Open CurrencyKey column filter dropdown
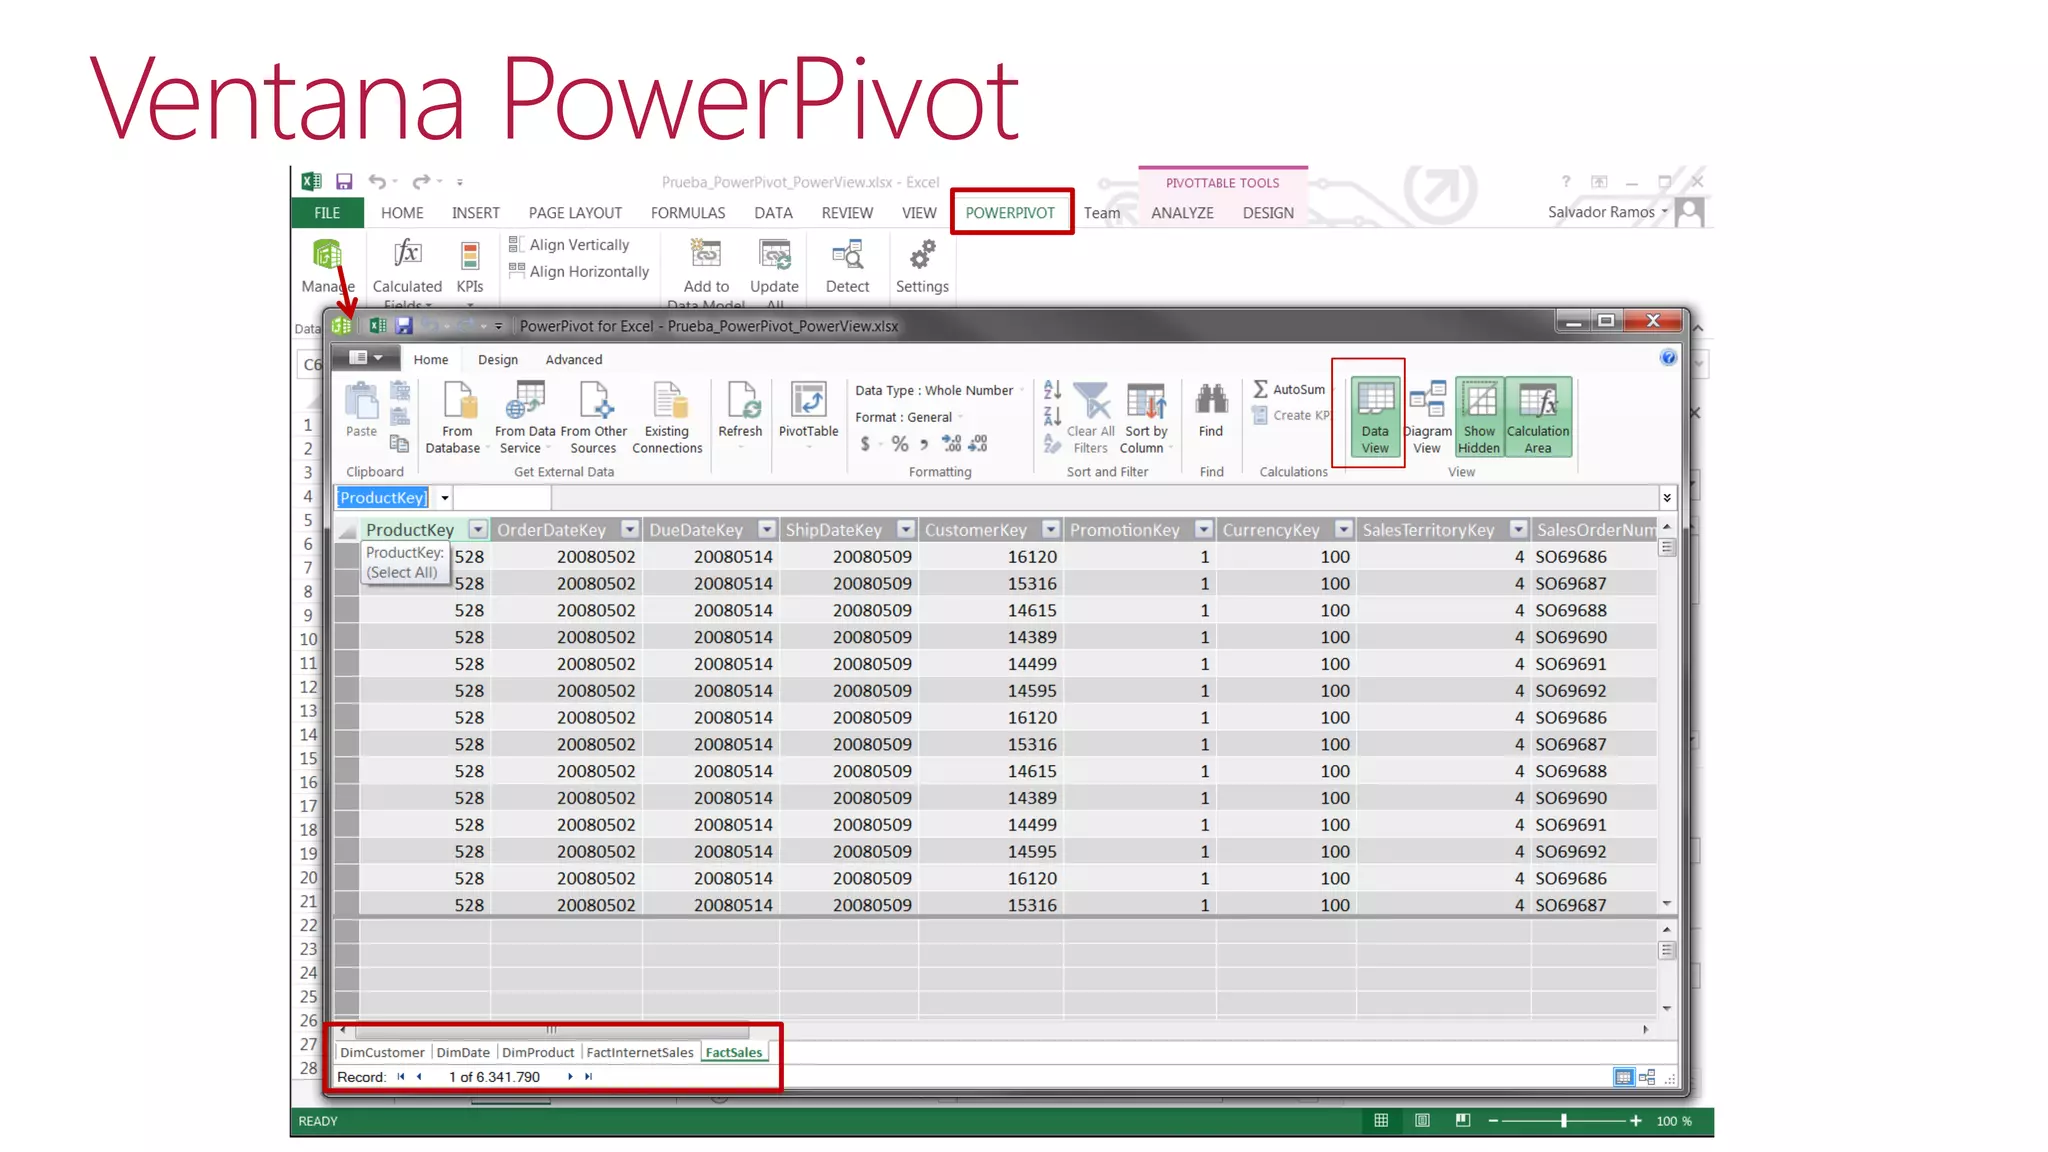The height and width of the screenshot is (1152, 2048). [1344, 530]
